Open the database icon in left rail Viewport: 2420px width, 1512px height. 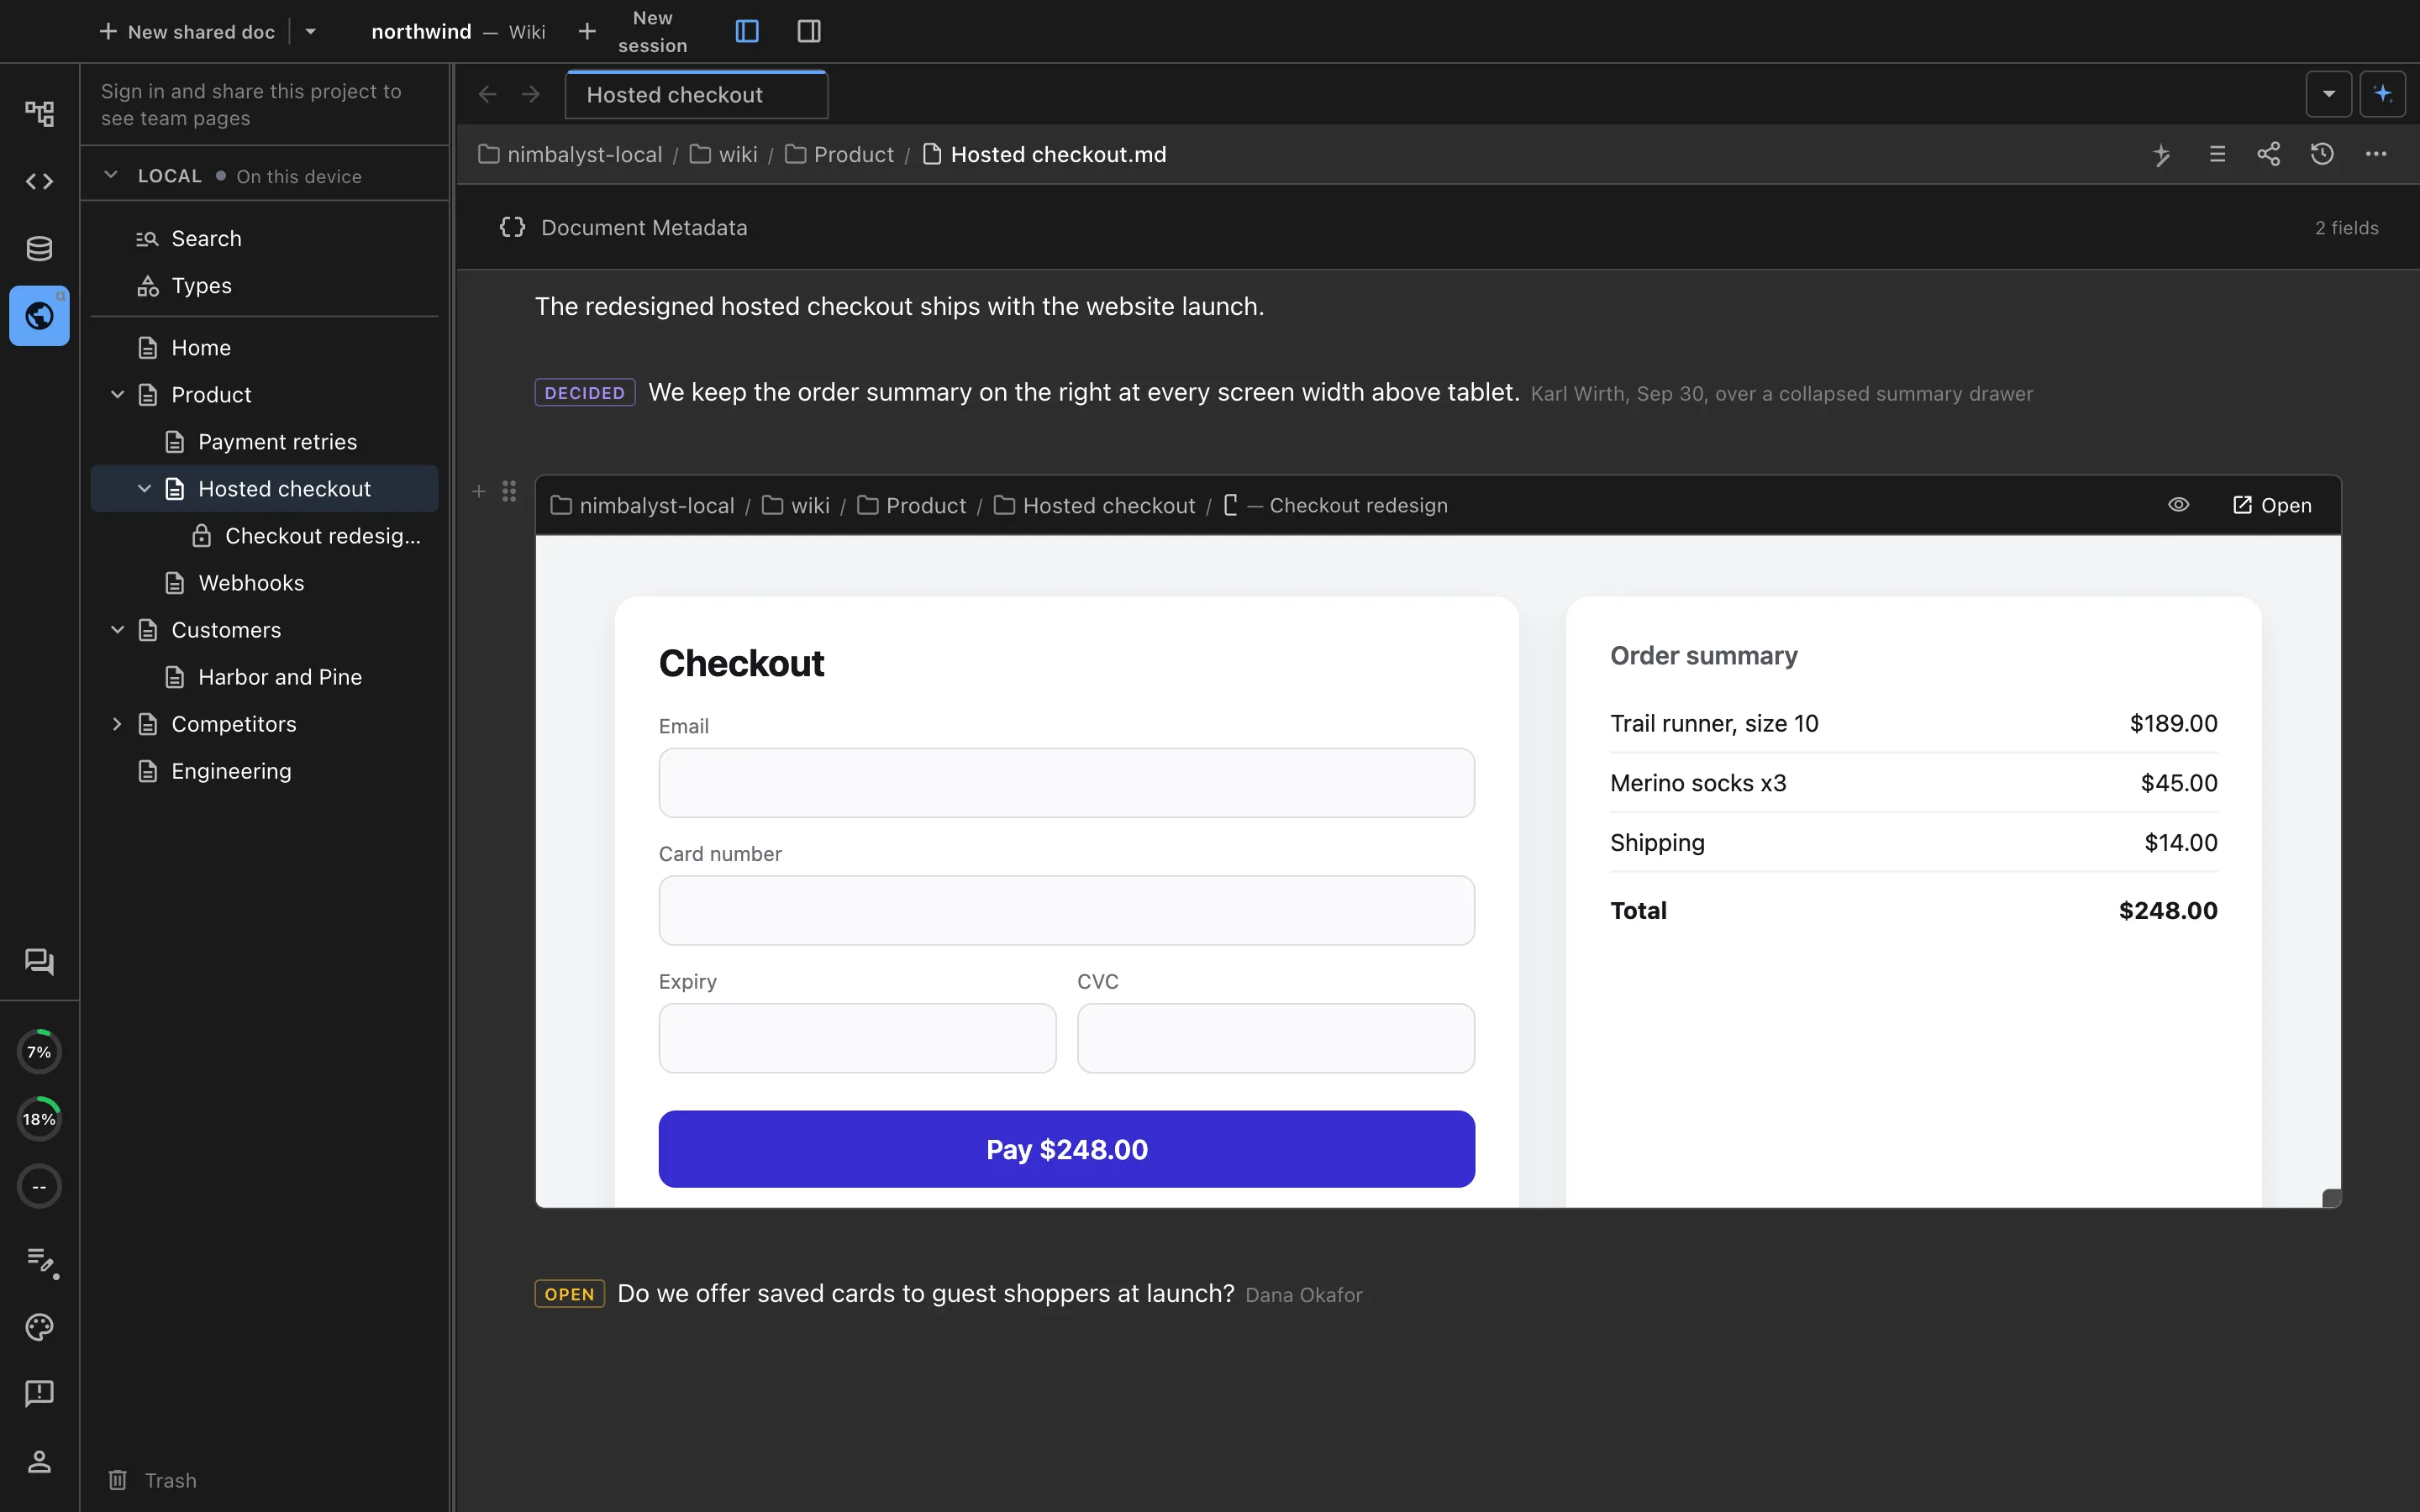[39, 248]
